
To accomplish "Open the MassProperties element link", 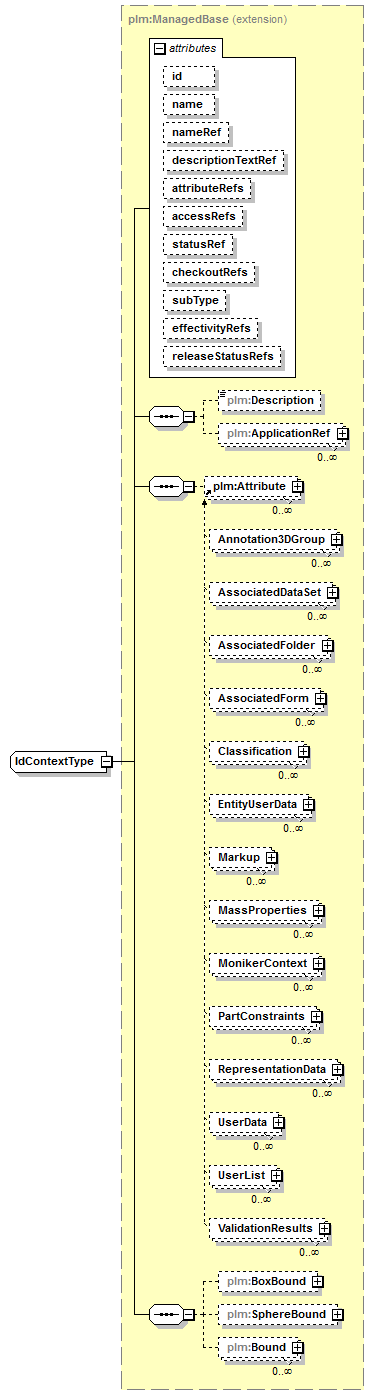I will click(262, 910).
